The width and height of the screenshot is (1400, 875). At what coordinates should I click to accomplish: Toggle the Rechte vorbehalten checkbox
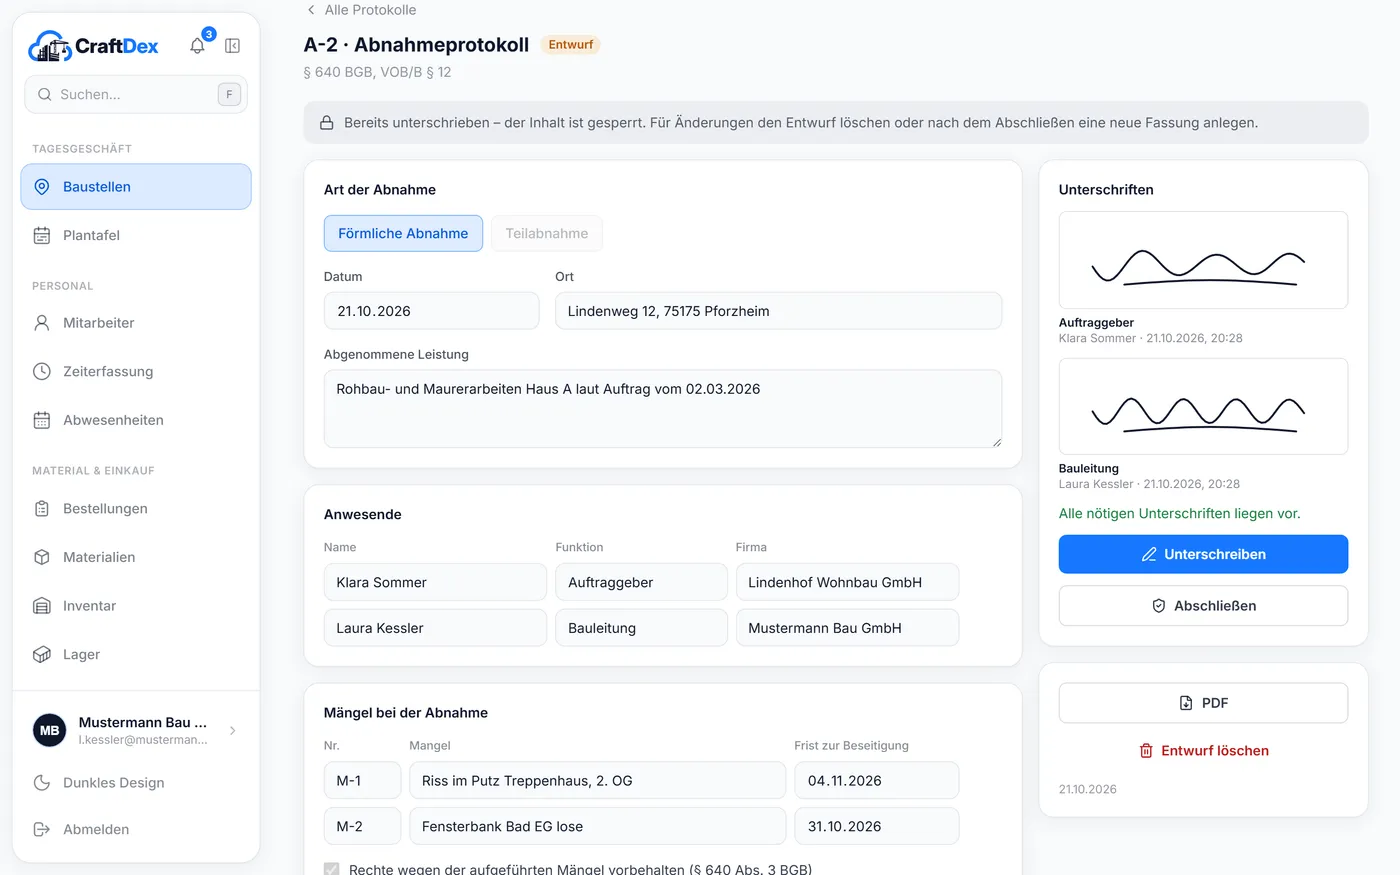click(x=332, y=870)
